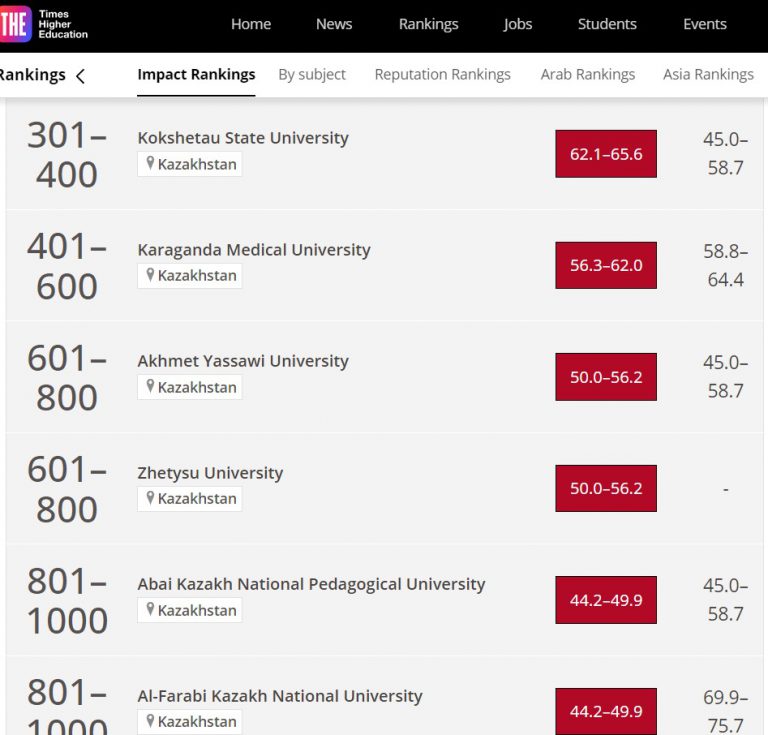Screen dimensions: 768x735
Task: Switch to the Impact Rankings tab
Action: click(x=196, y=74)
